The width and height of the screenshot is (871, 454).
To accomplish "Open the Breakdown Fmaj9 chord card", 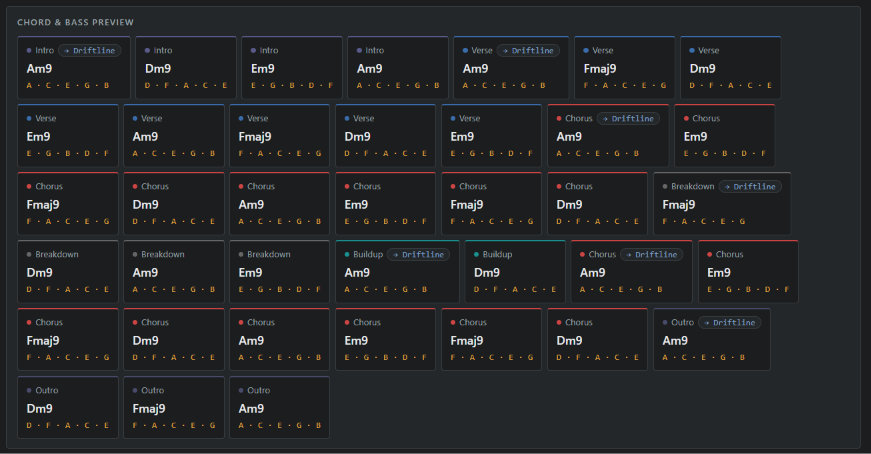I will (722, 204).
